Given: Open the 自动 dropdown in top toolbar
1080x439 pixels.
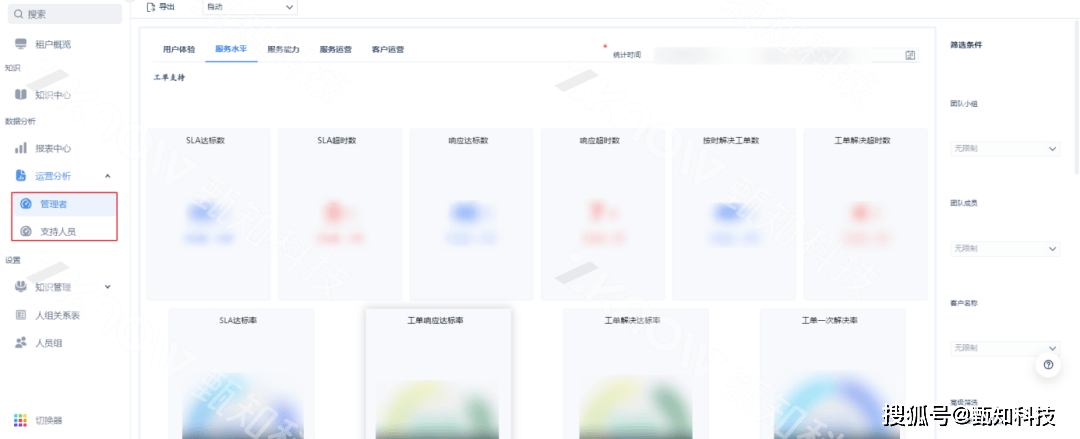Looking at the screenshot, I should (x=250, y=7).
